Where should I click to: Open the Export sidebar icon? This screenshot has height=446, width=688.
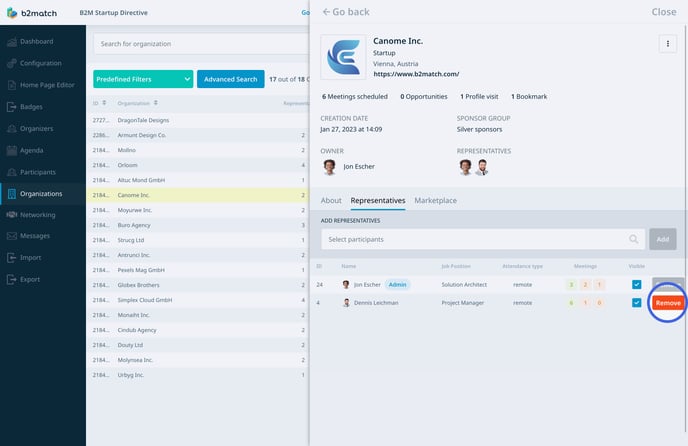pyautogui.click(x=12, y=279)
